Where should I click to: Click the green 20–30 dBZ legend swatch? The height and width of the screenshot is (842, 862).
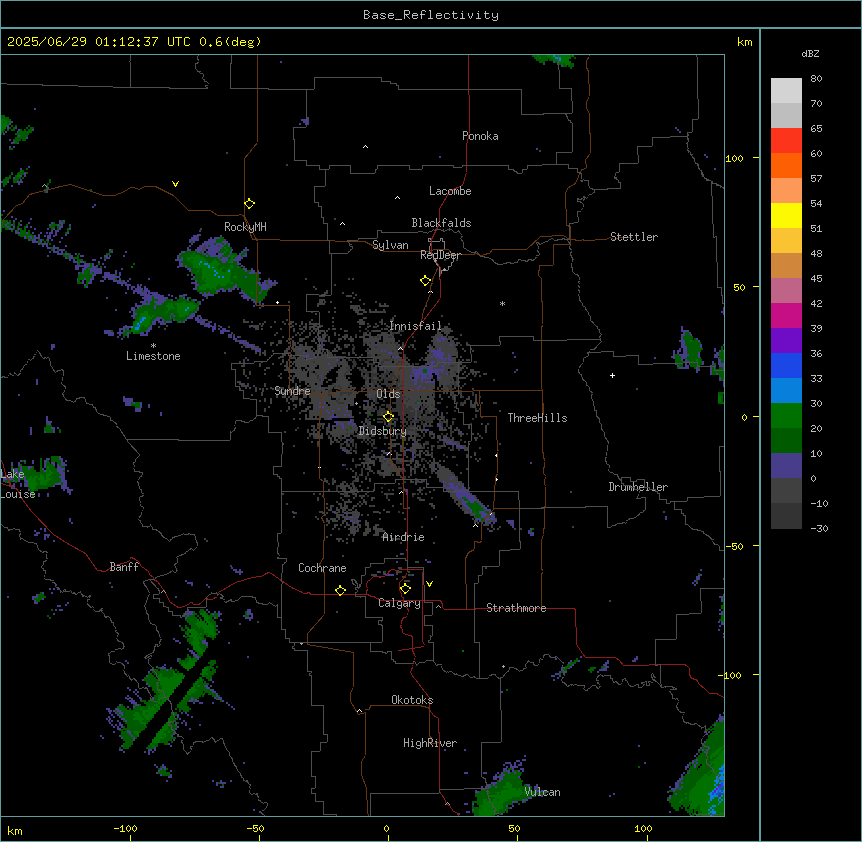tap(786, 416)
